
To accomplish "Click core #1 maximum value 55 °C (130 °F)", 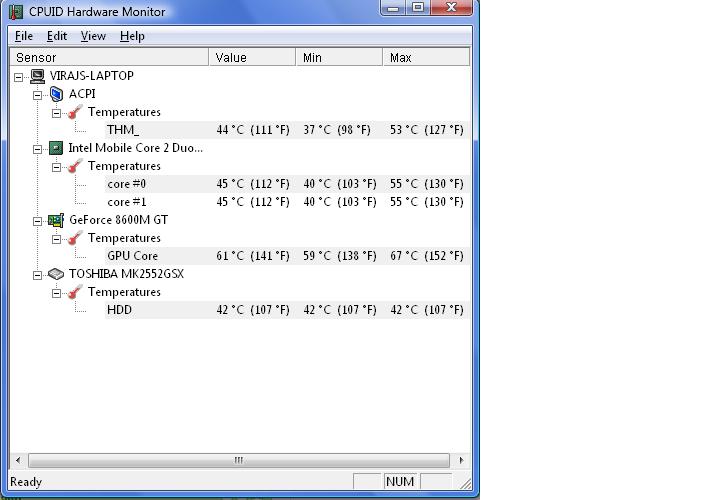I will pos(427,202).
